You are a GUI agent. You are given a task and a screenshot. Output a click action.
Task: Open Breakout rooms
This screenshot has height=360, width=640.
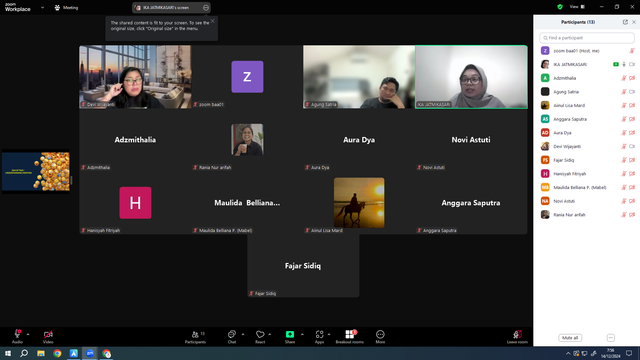[349, 336]
